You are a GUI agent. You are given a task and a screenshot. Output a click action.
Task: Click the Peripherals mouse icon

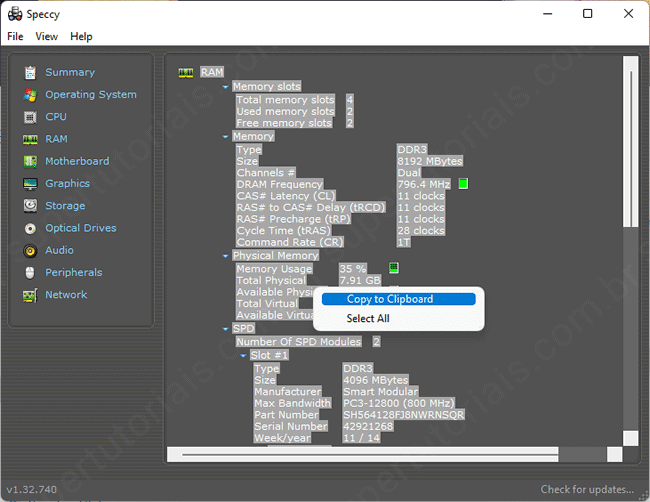click(30, 273)
